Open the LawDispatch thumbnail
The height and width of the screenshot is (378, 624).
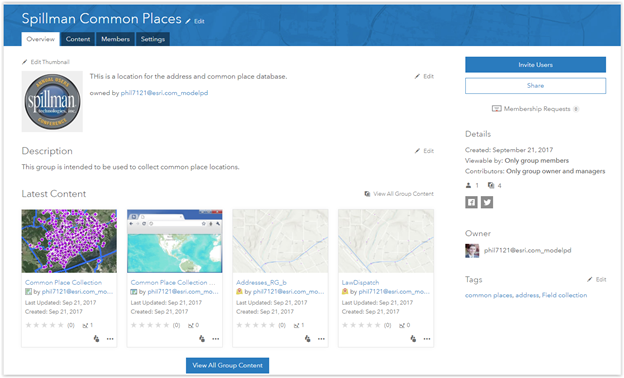click(x=386, y=241)
